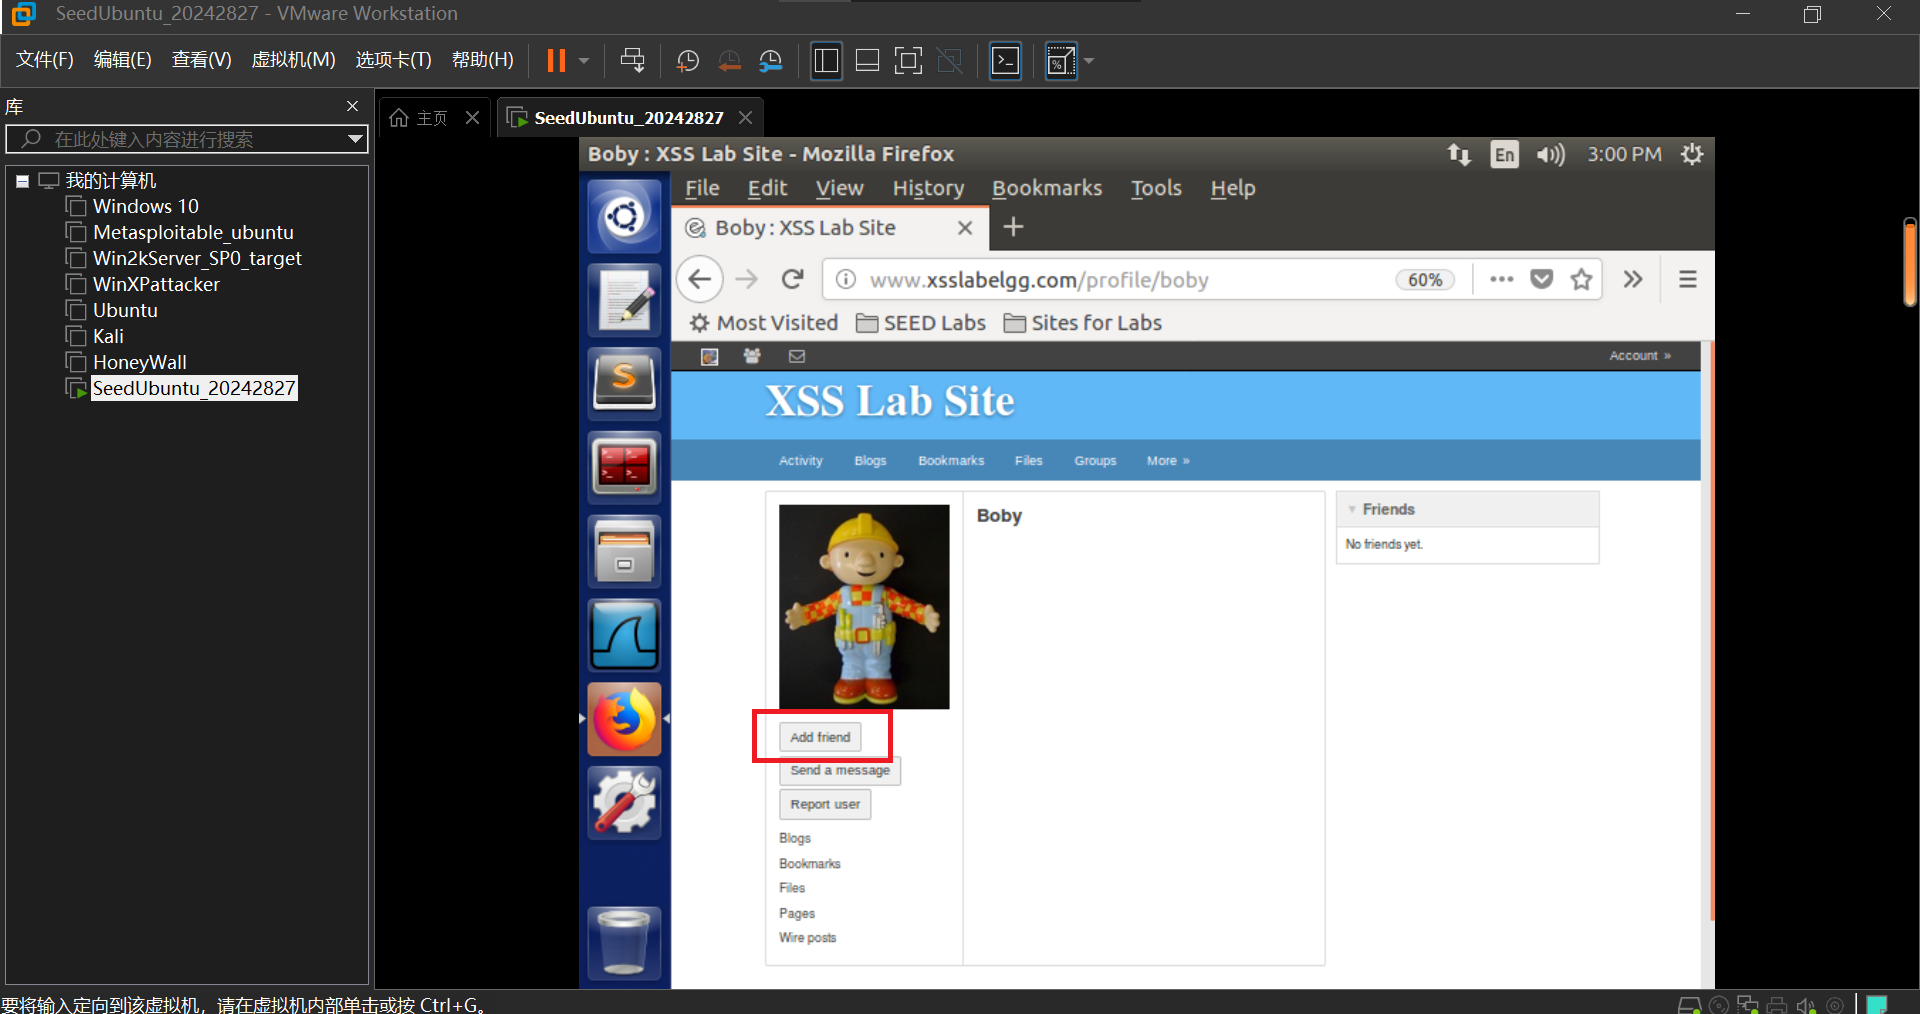1920x1014 pixels.
Task: Click the Report user button
Action: pos(825,804)
